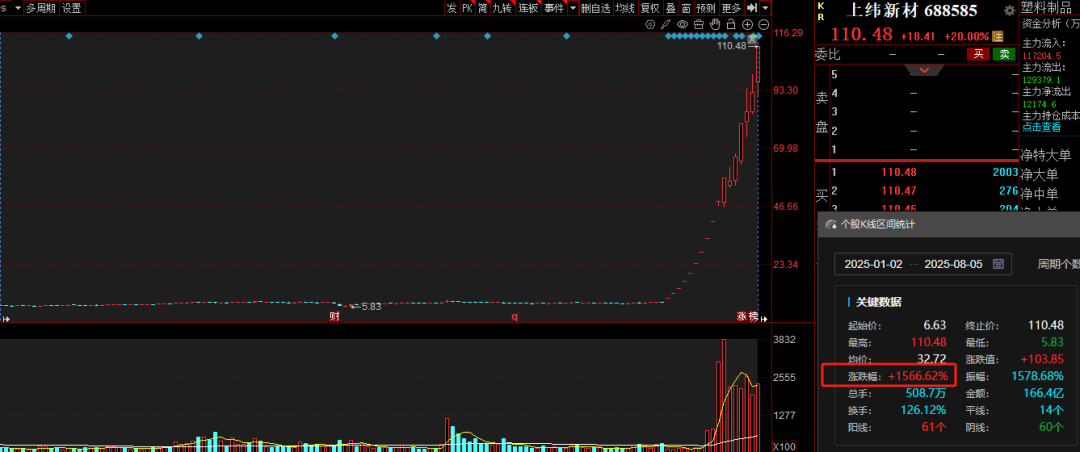Click the 窗 window button
The width and height of the screenshot is (1080, 452).
(686, 8)
